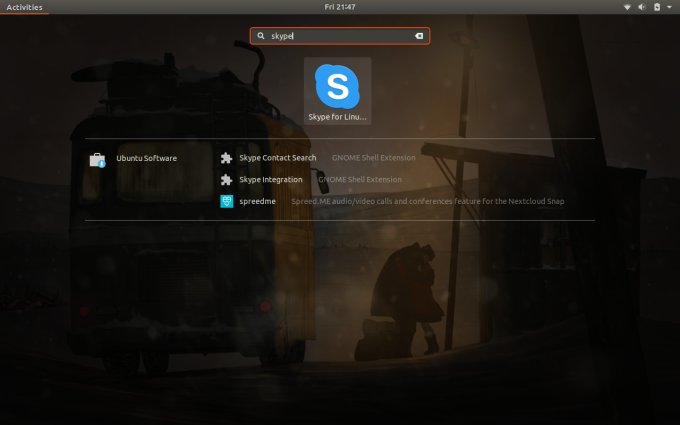680x425 pixels.
Task: Expand the system menu arrow
Action: [669, 7]
